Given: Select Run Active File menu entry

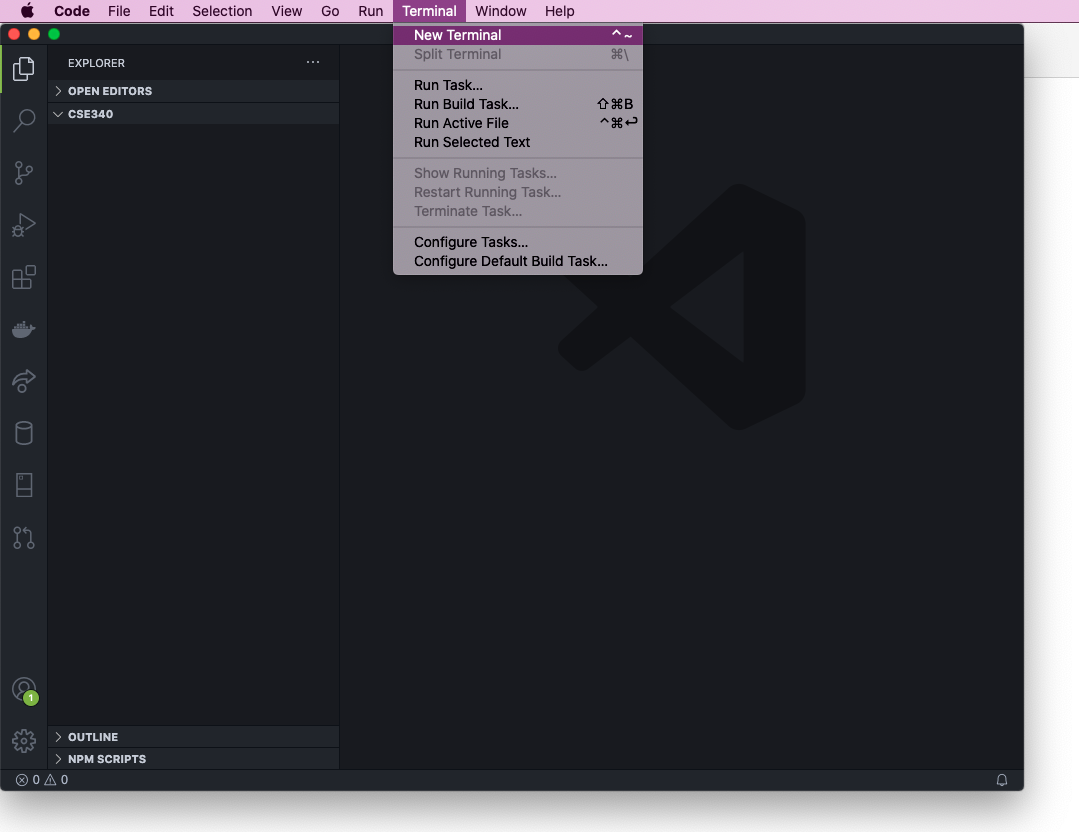Looking at the screenshot, I should pos(517,123).
